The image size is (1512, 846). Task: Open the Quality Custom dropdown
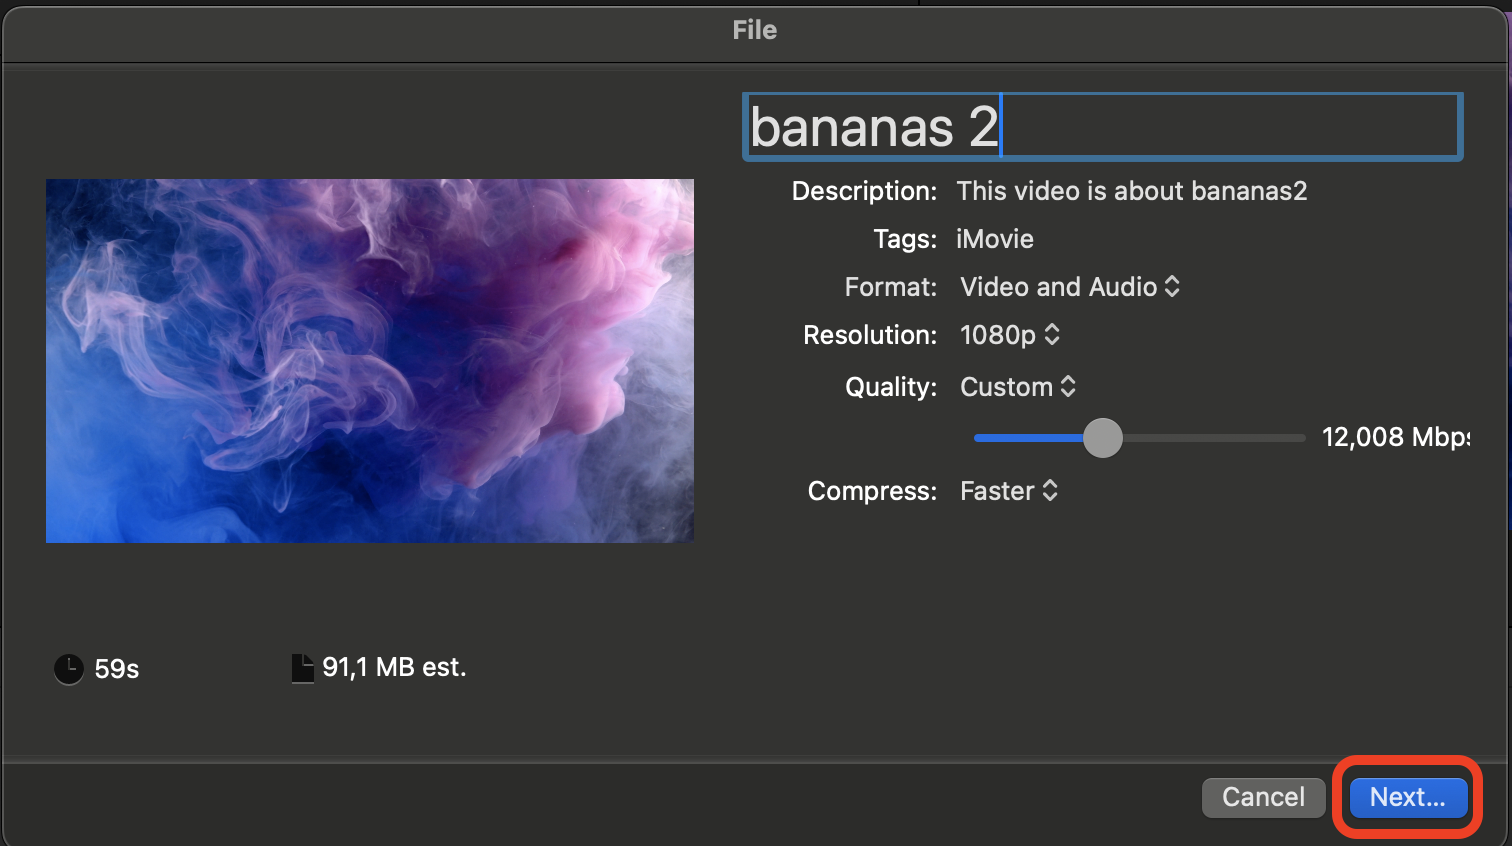point(1018,387)
